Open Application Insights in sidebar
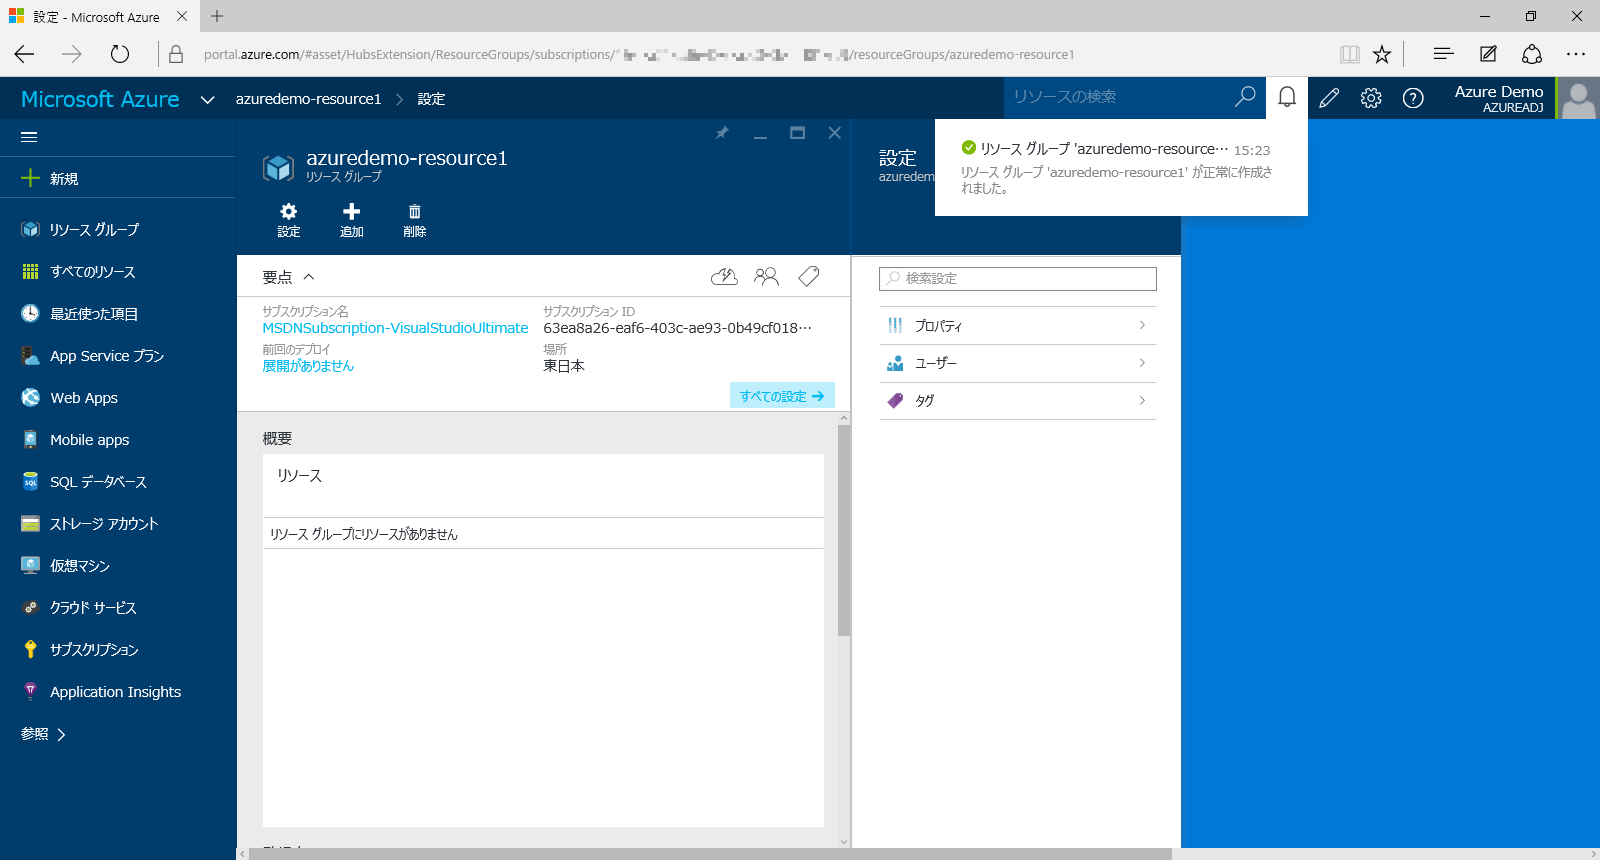Screen dimensions: 1600x860 click(x=118, y=692)
